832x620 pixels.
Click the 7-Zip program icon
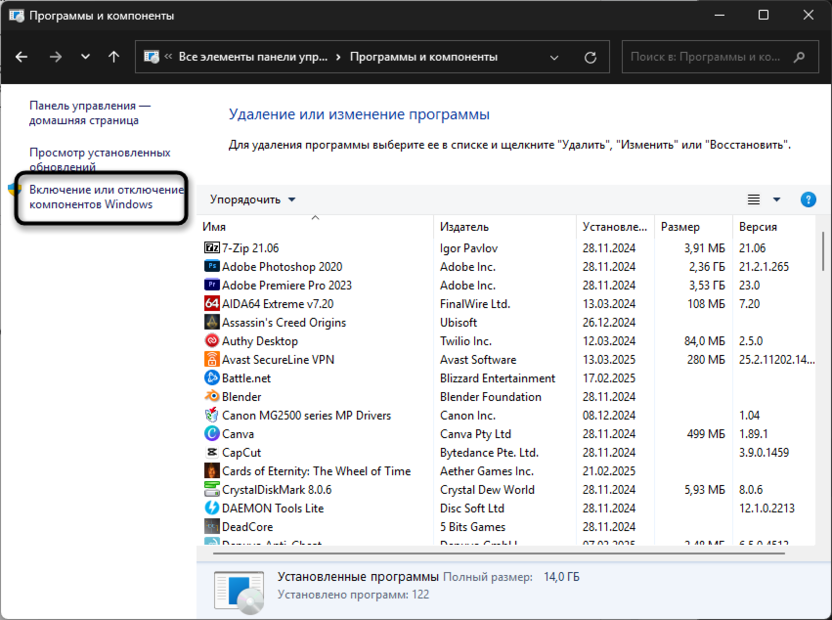[212, 248]
